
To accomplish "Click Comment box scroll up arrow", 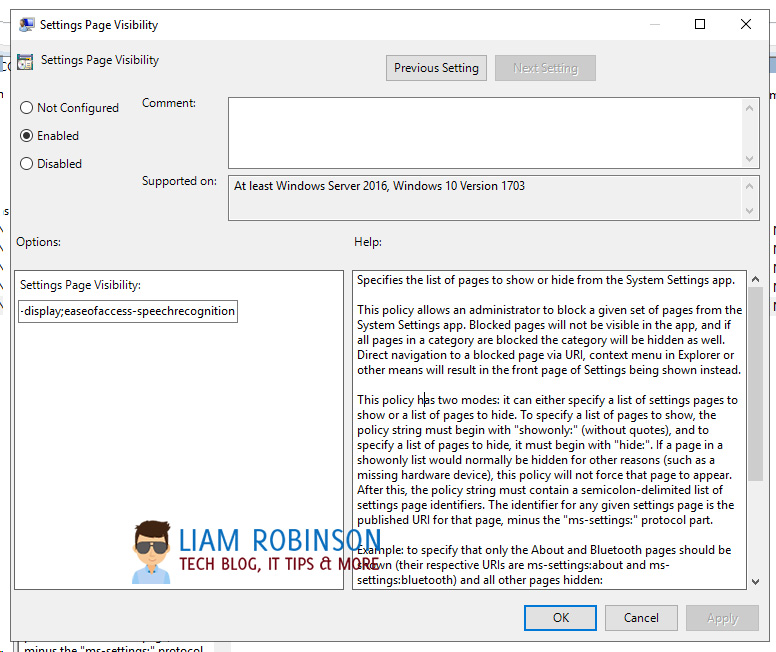I will (x=749, y=108).
